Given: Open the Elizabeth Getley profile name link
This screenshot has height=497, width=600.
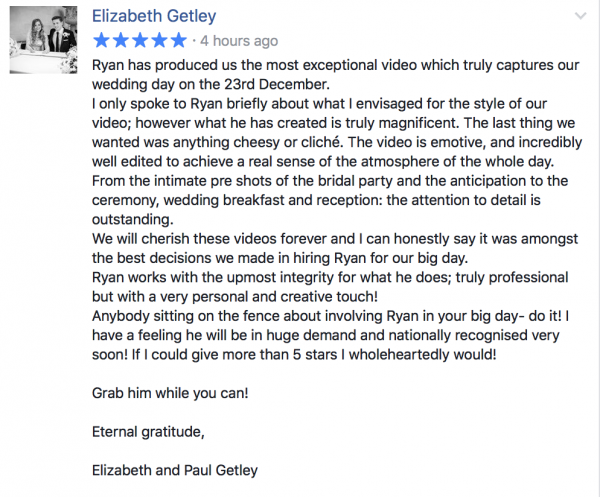Looking at the screenshot, I should (153, 17).
